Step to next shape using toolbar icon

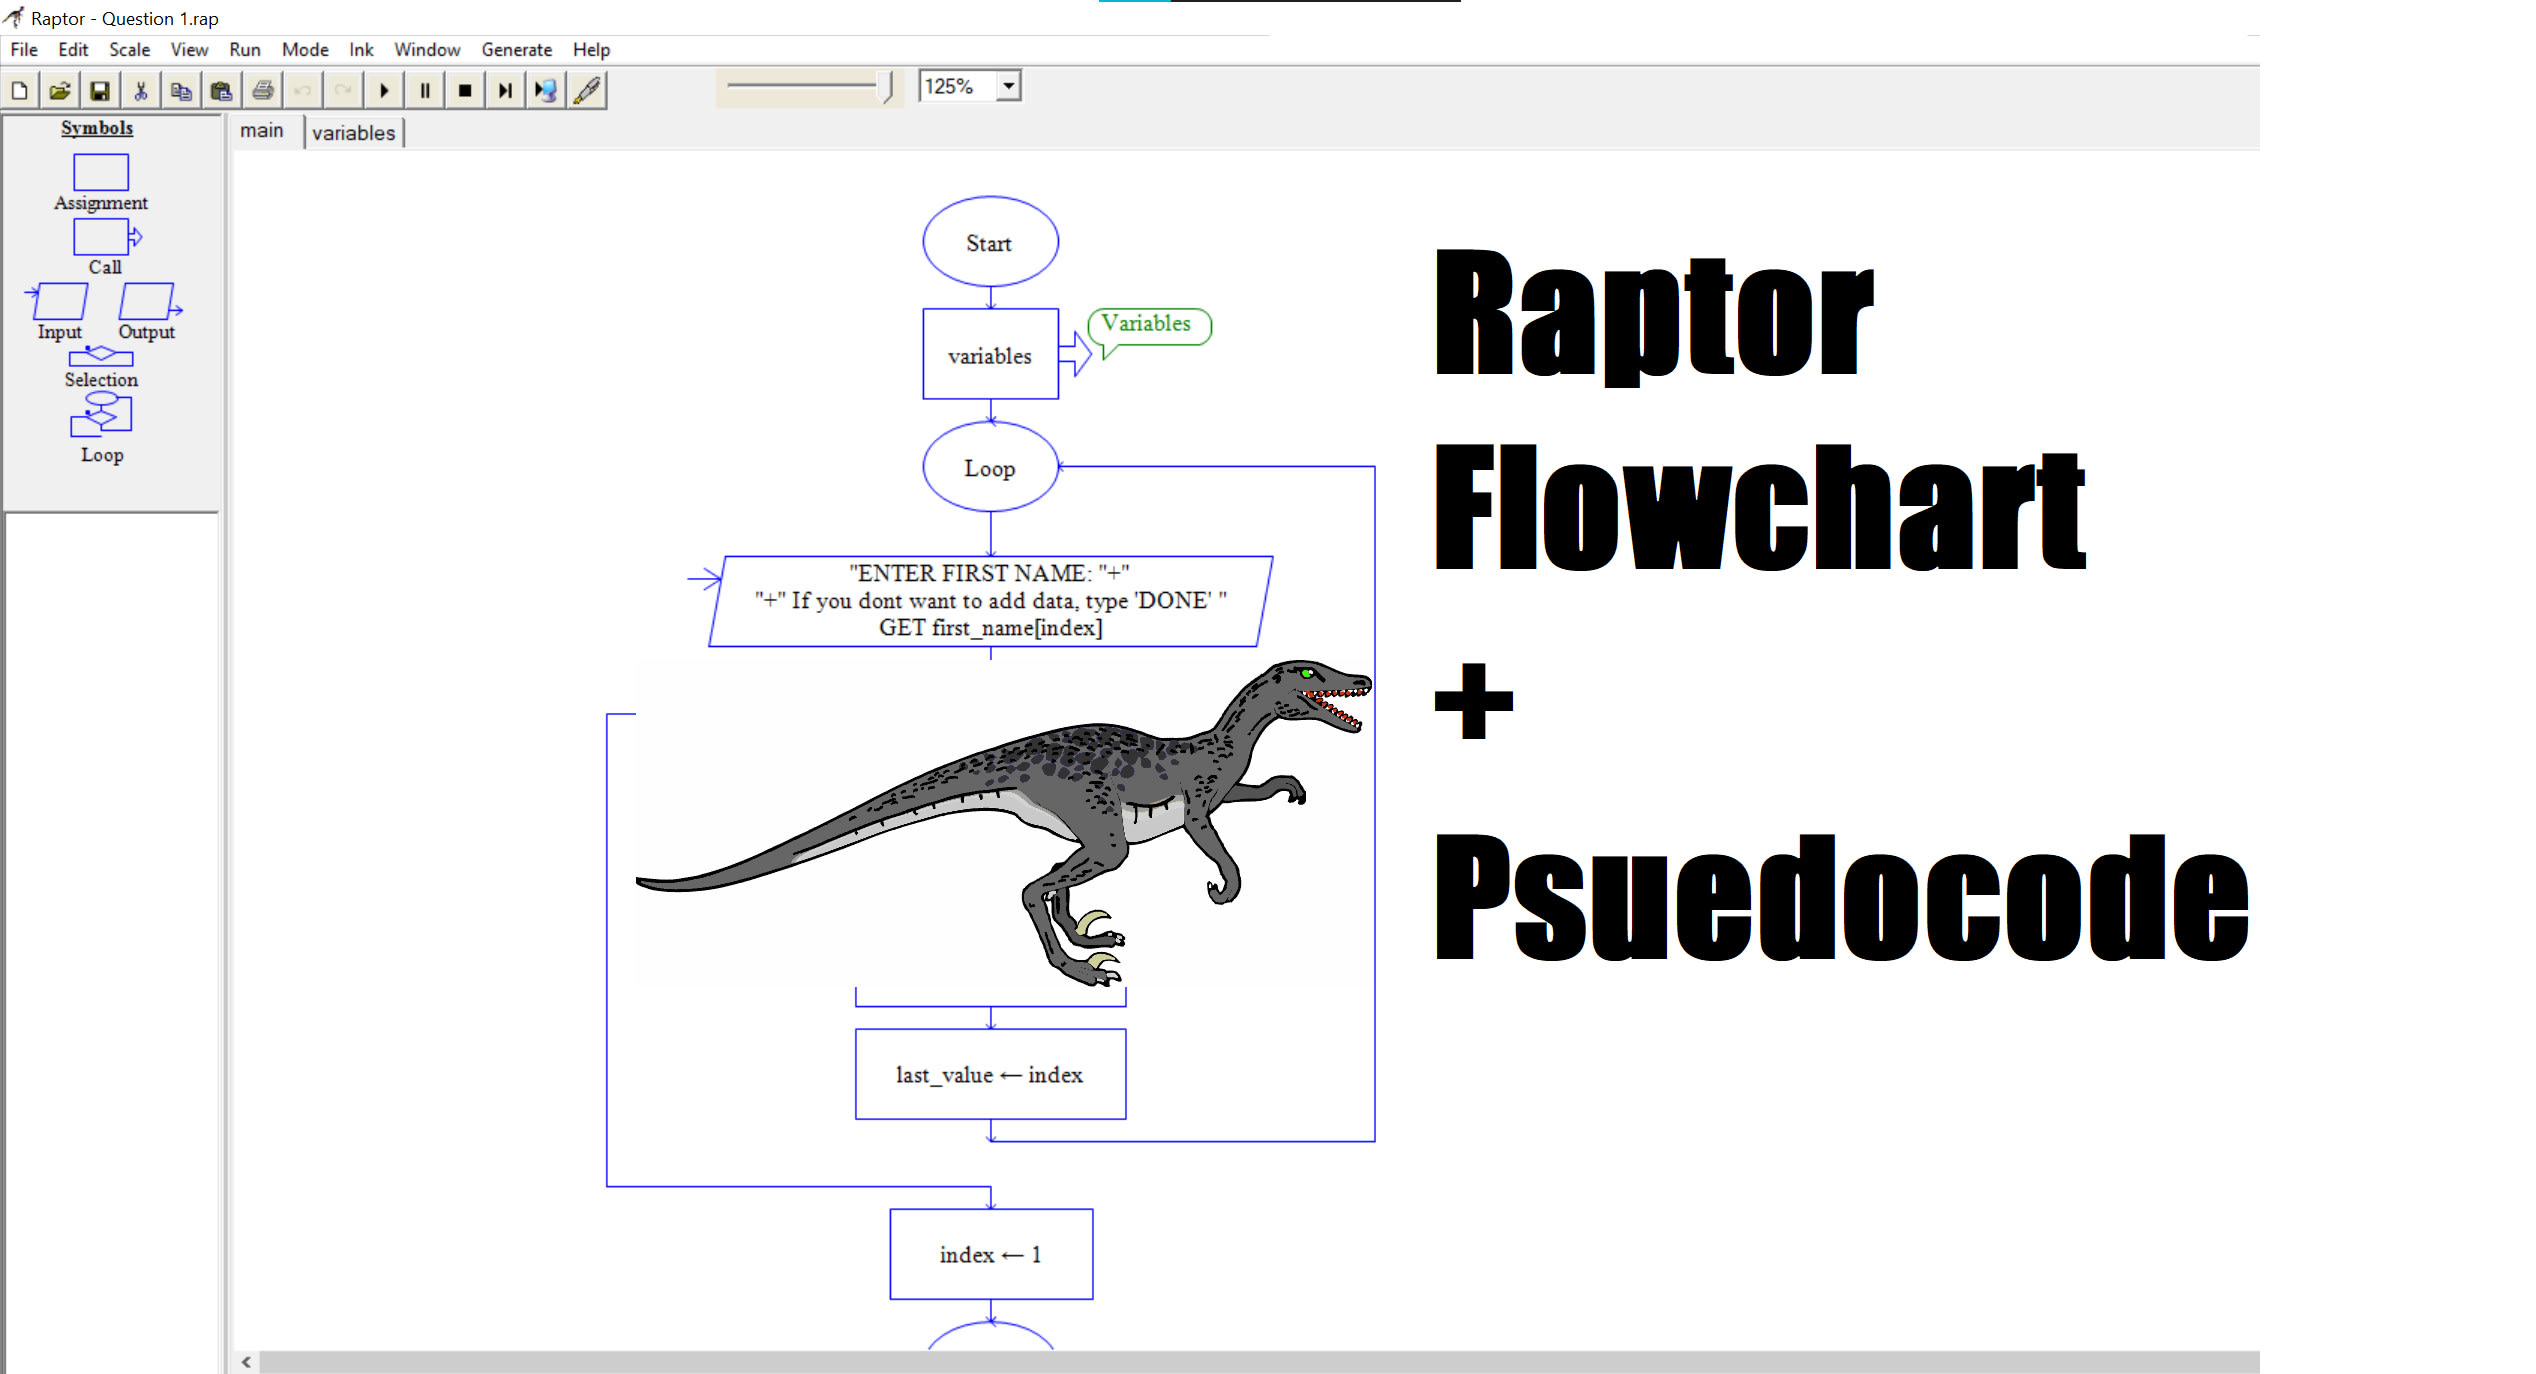point(504,90)
